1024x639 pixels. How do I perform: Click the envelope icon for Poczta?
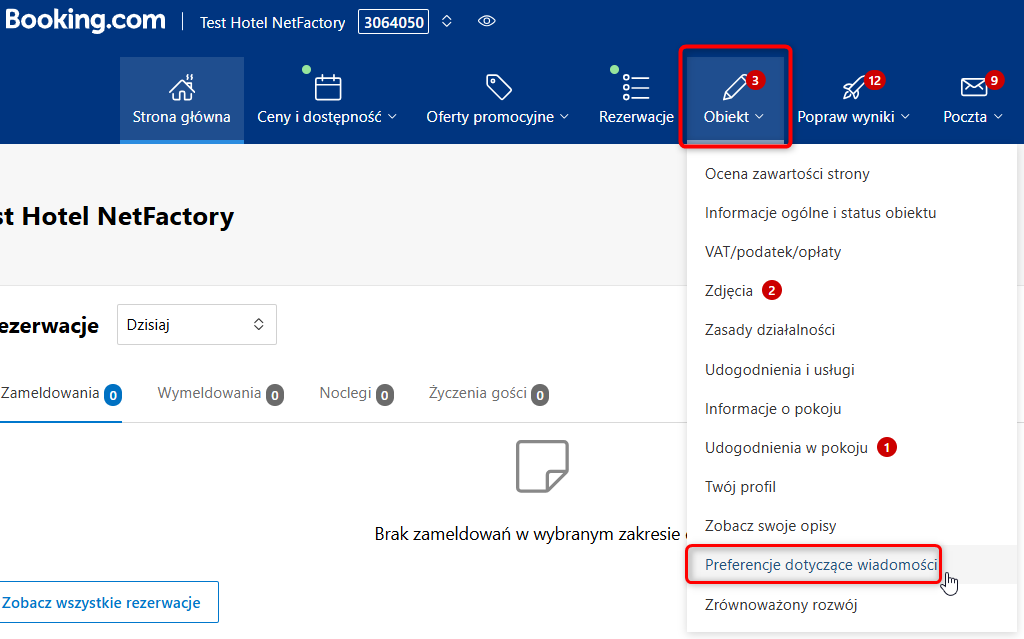tap(973, 87)
